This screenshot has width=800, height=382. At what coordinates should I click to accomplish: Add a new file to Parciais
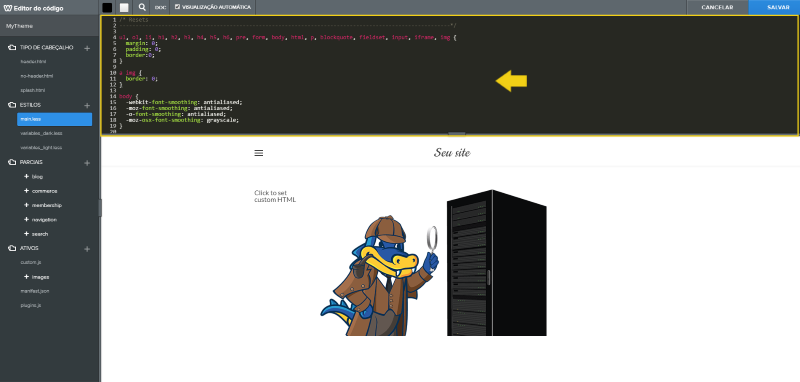tap(87, 163)
